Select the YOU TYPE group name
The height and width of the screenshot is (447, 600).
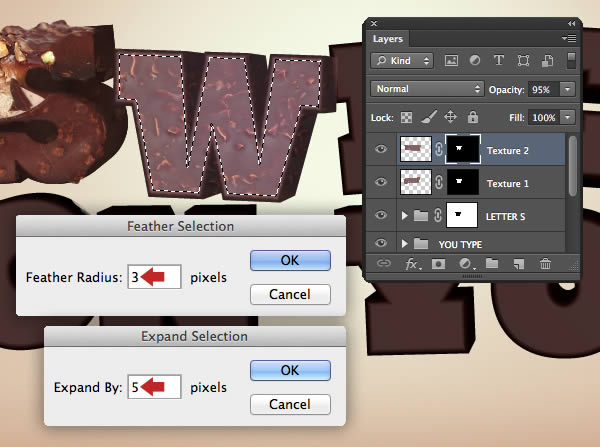point(460,245)
